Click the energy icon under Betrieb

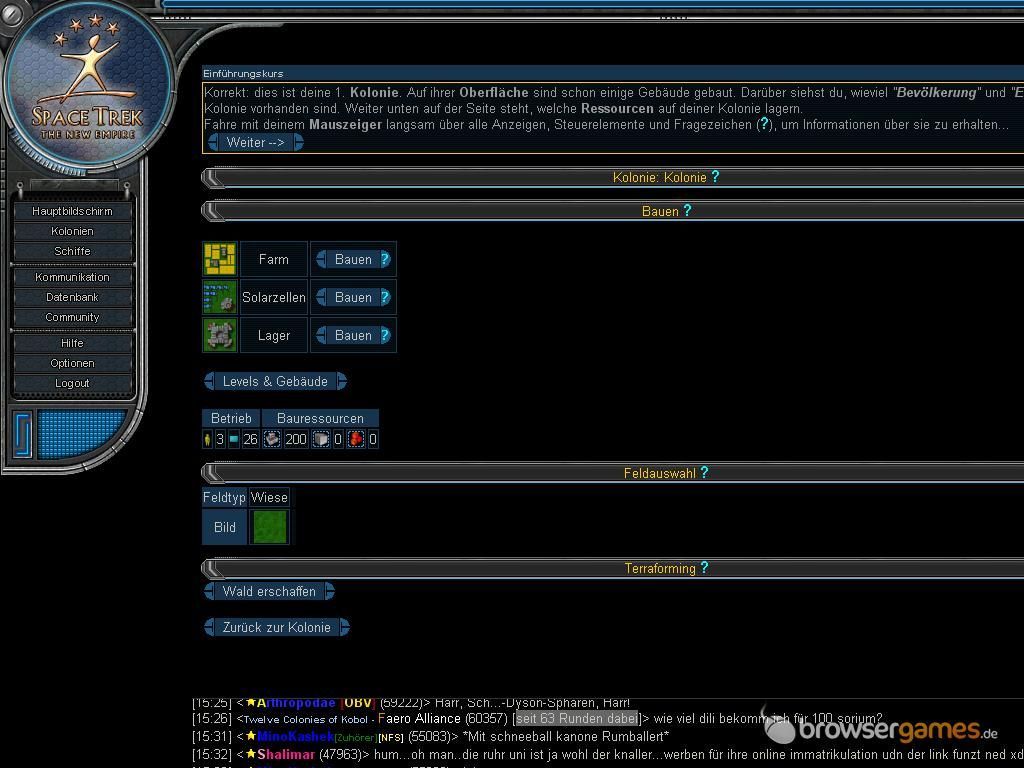tap(234, 439)
